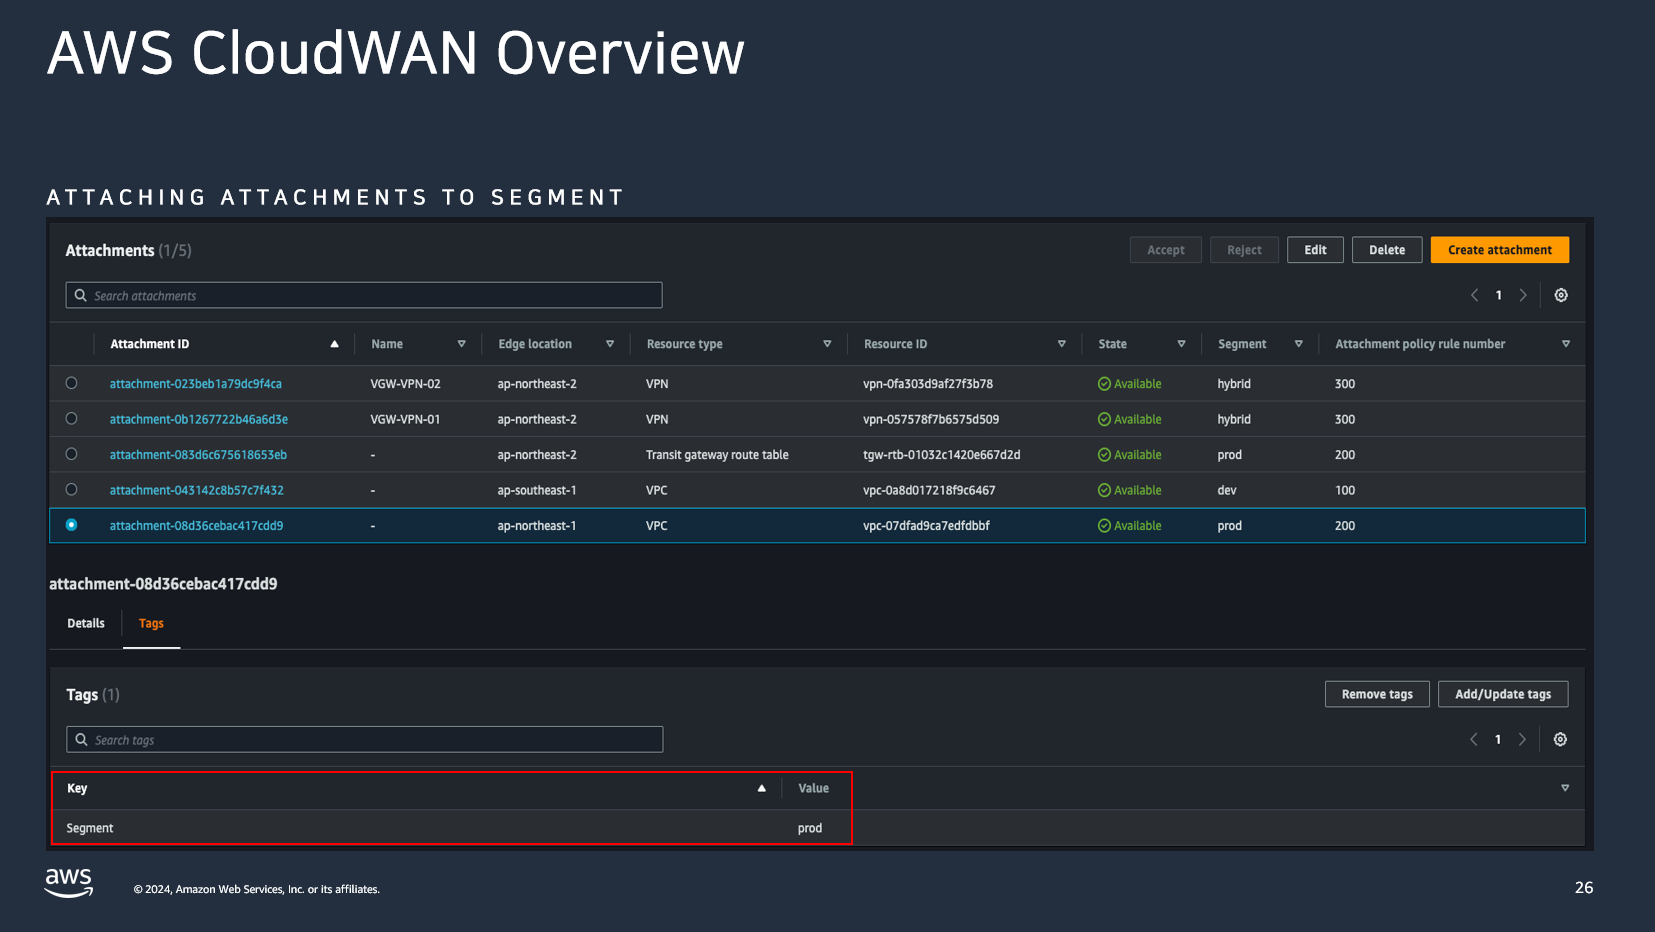
Task: Sort tags by Key arrow
Action: 761,788
